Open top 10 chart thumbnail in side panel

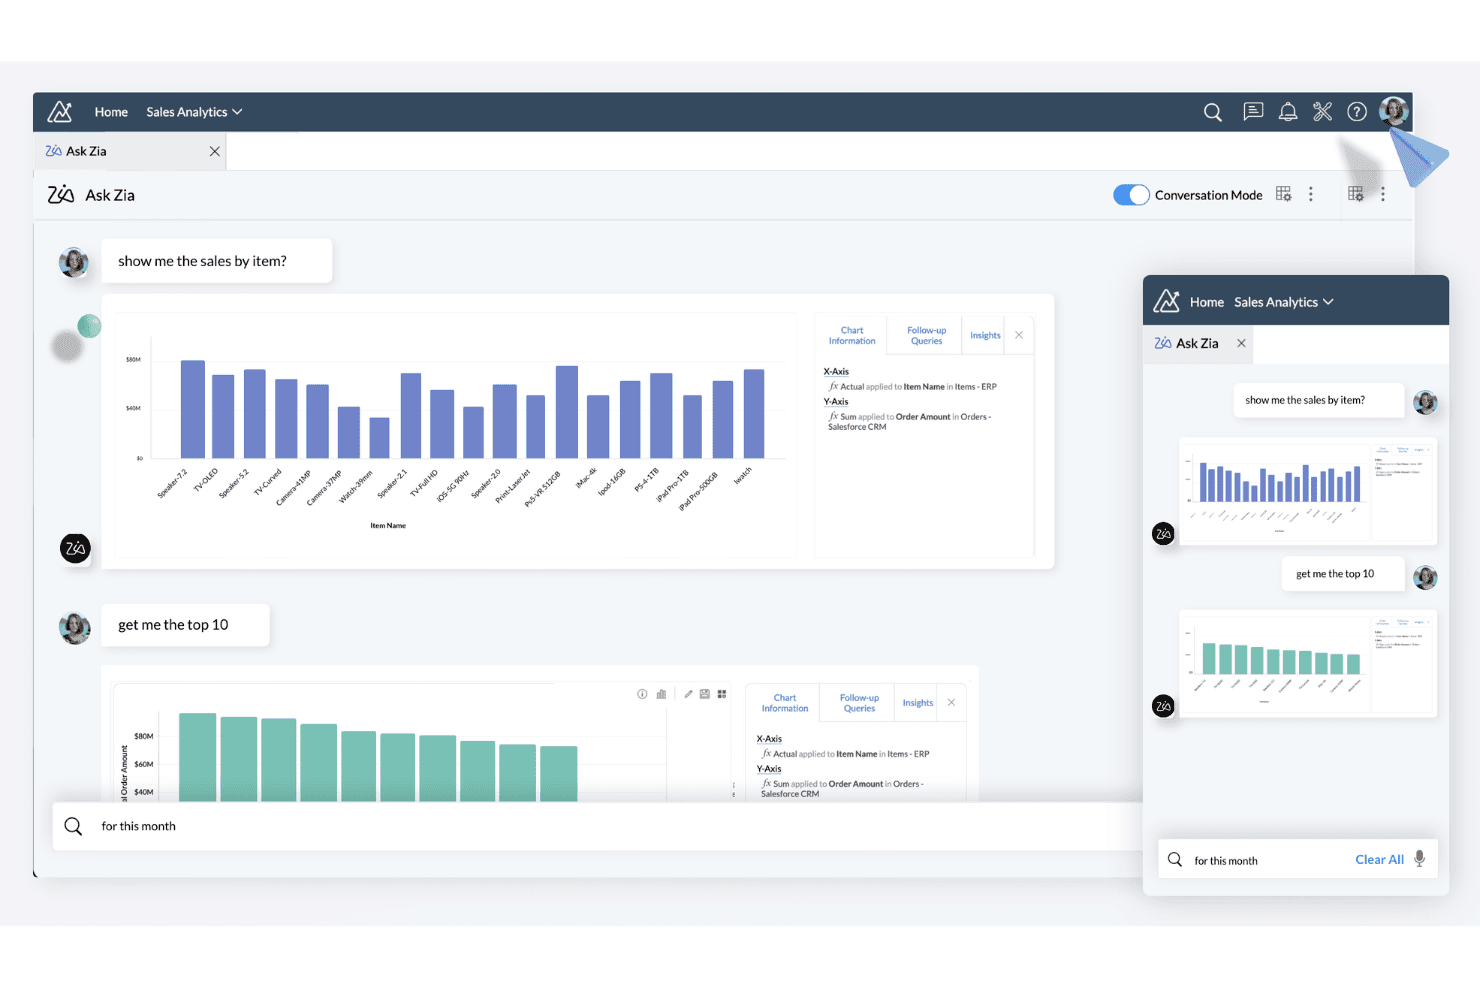pyautogui.click(x=1308, y=663)
